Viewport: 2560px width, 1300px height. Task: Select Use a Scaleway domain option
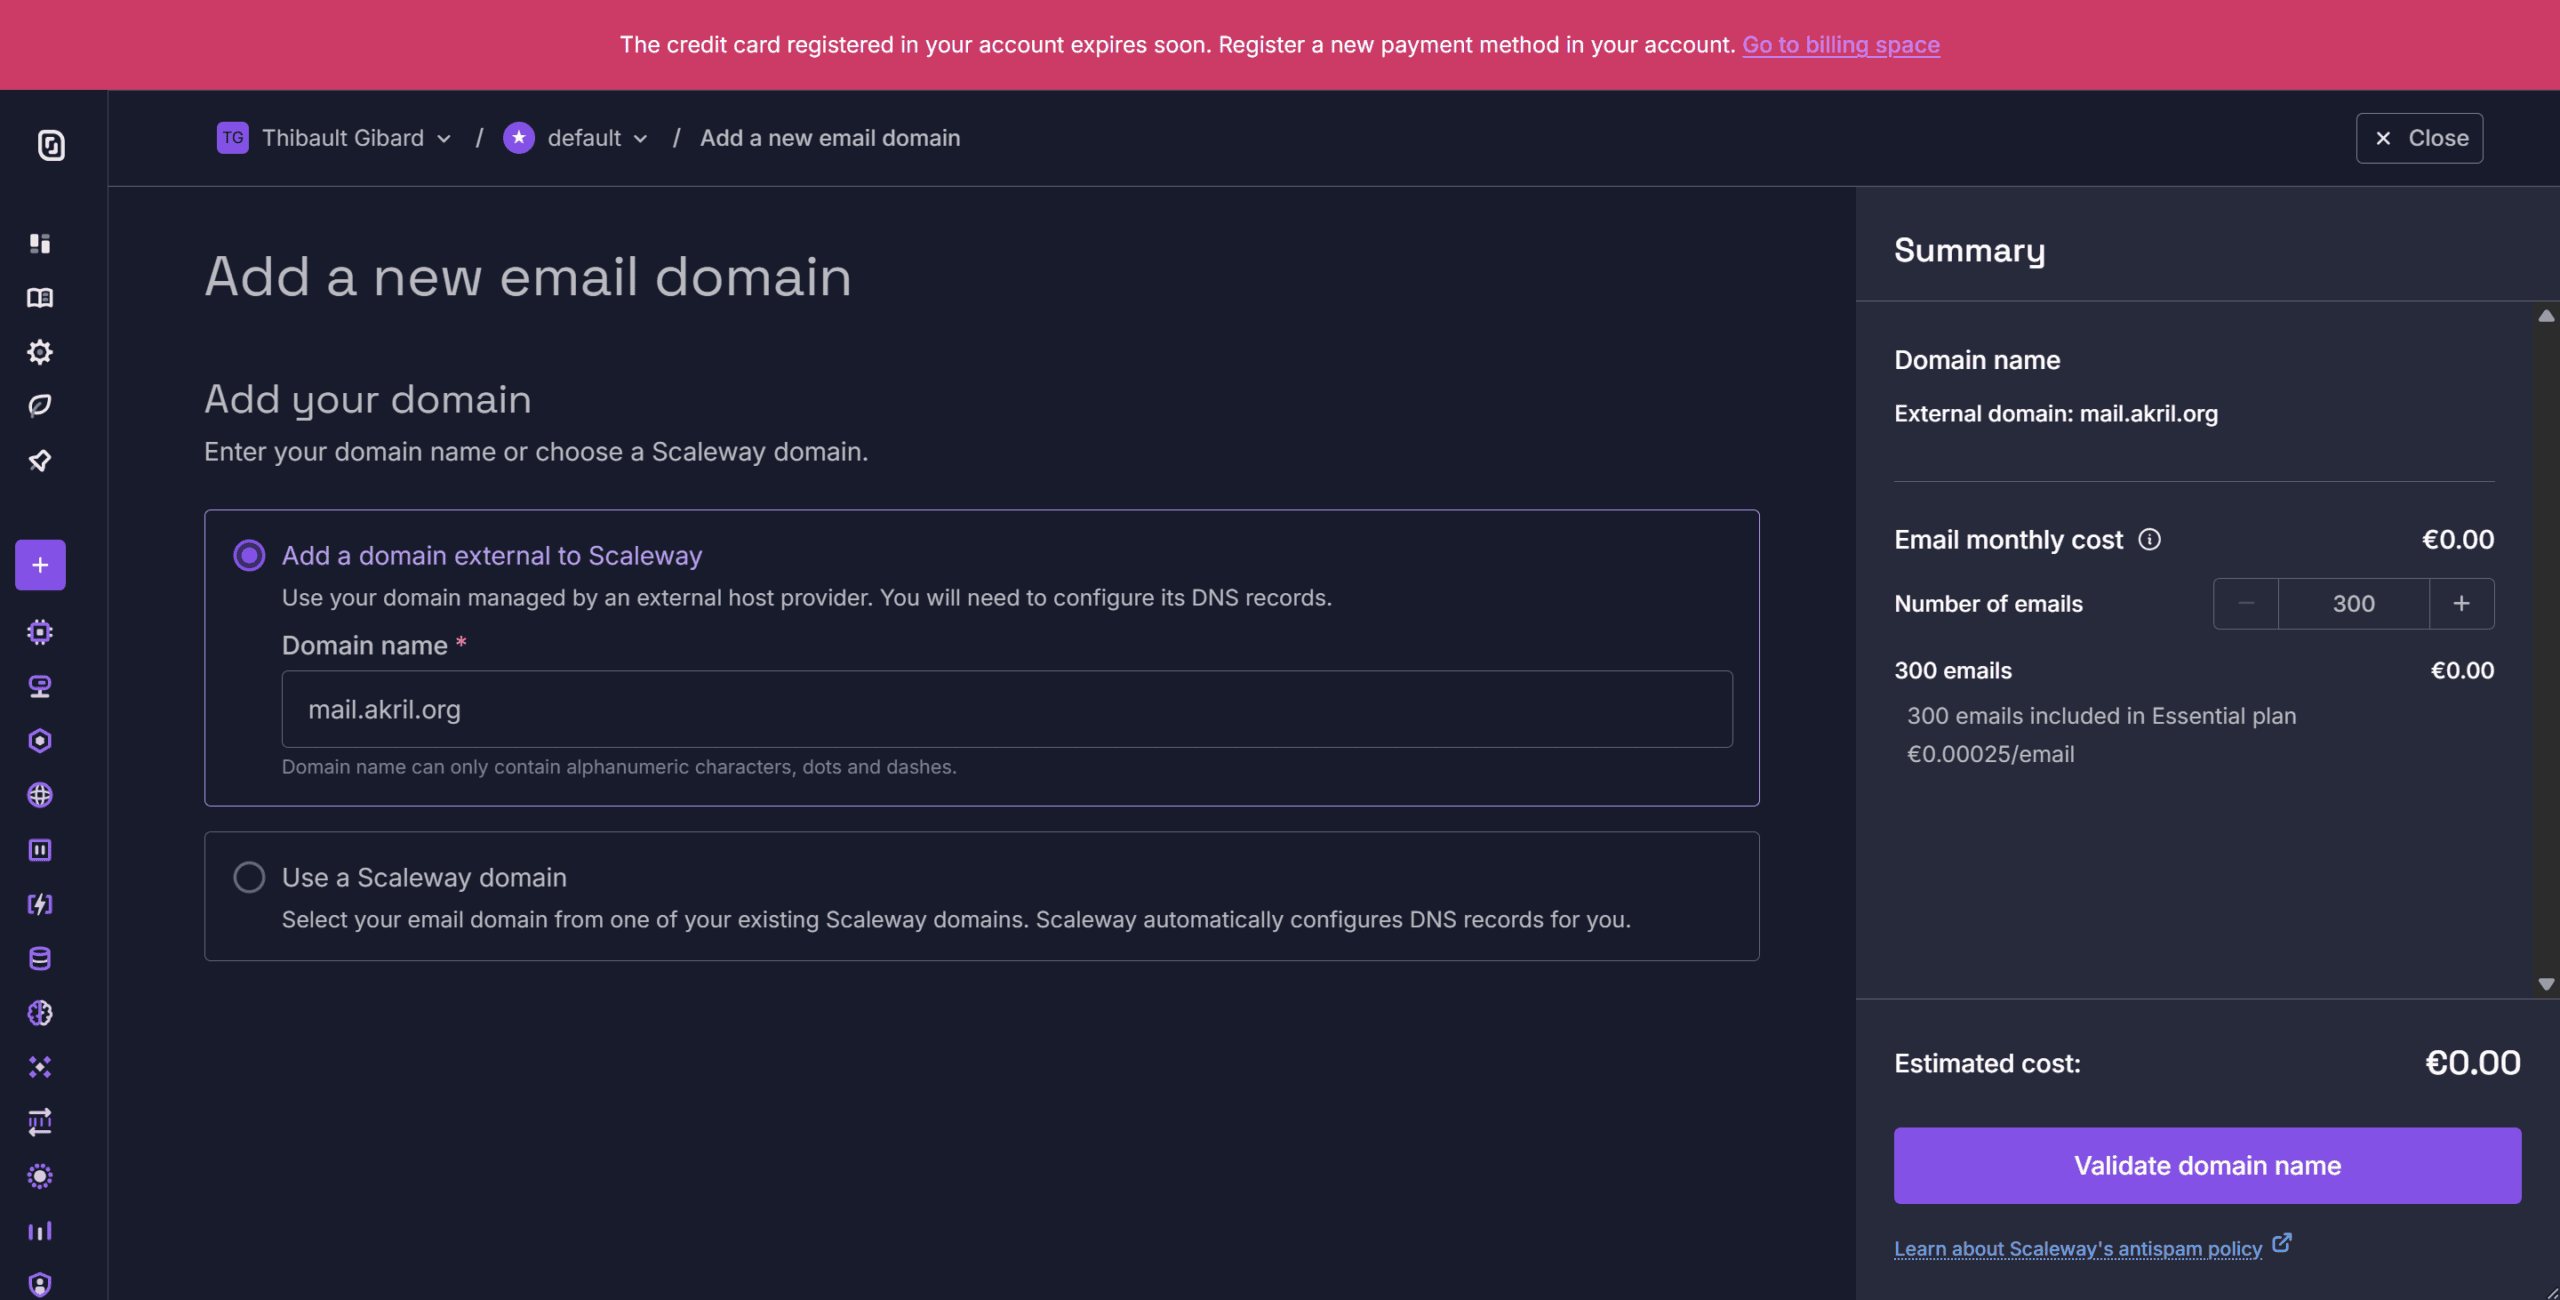[x=249, y=877]
